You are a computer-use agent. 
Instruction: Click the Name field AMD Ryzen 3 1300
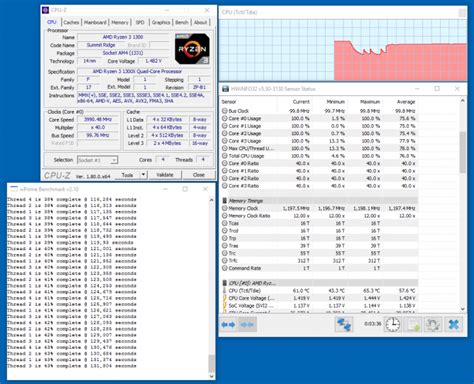tap(123, 37)
